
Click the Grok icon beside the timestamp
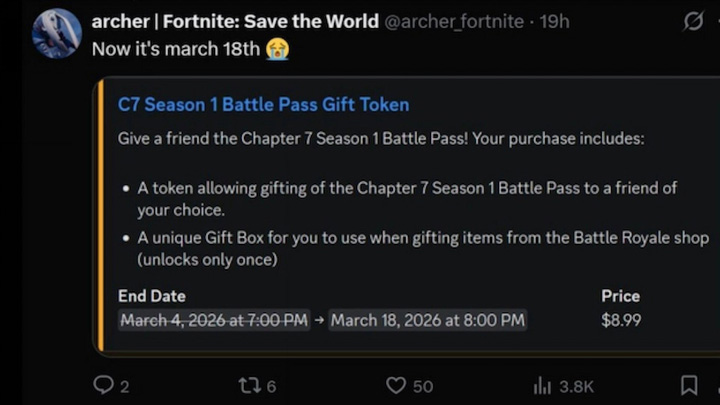point(692,21)
